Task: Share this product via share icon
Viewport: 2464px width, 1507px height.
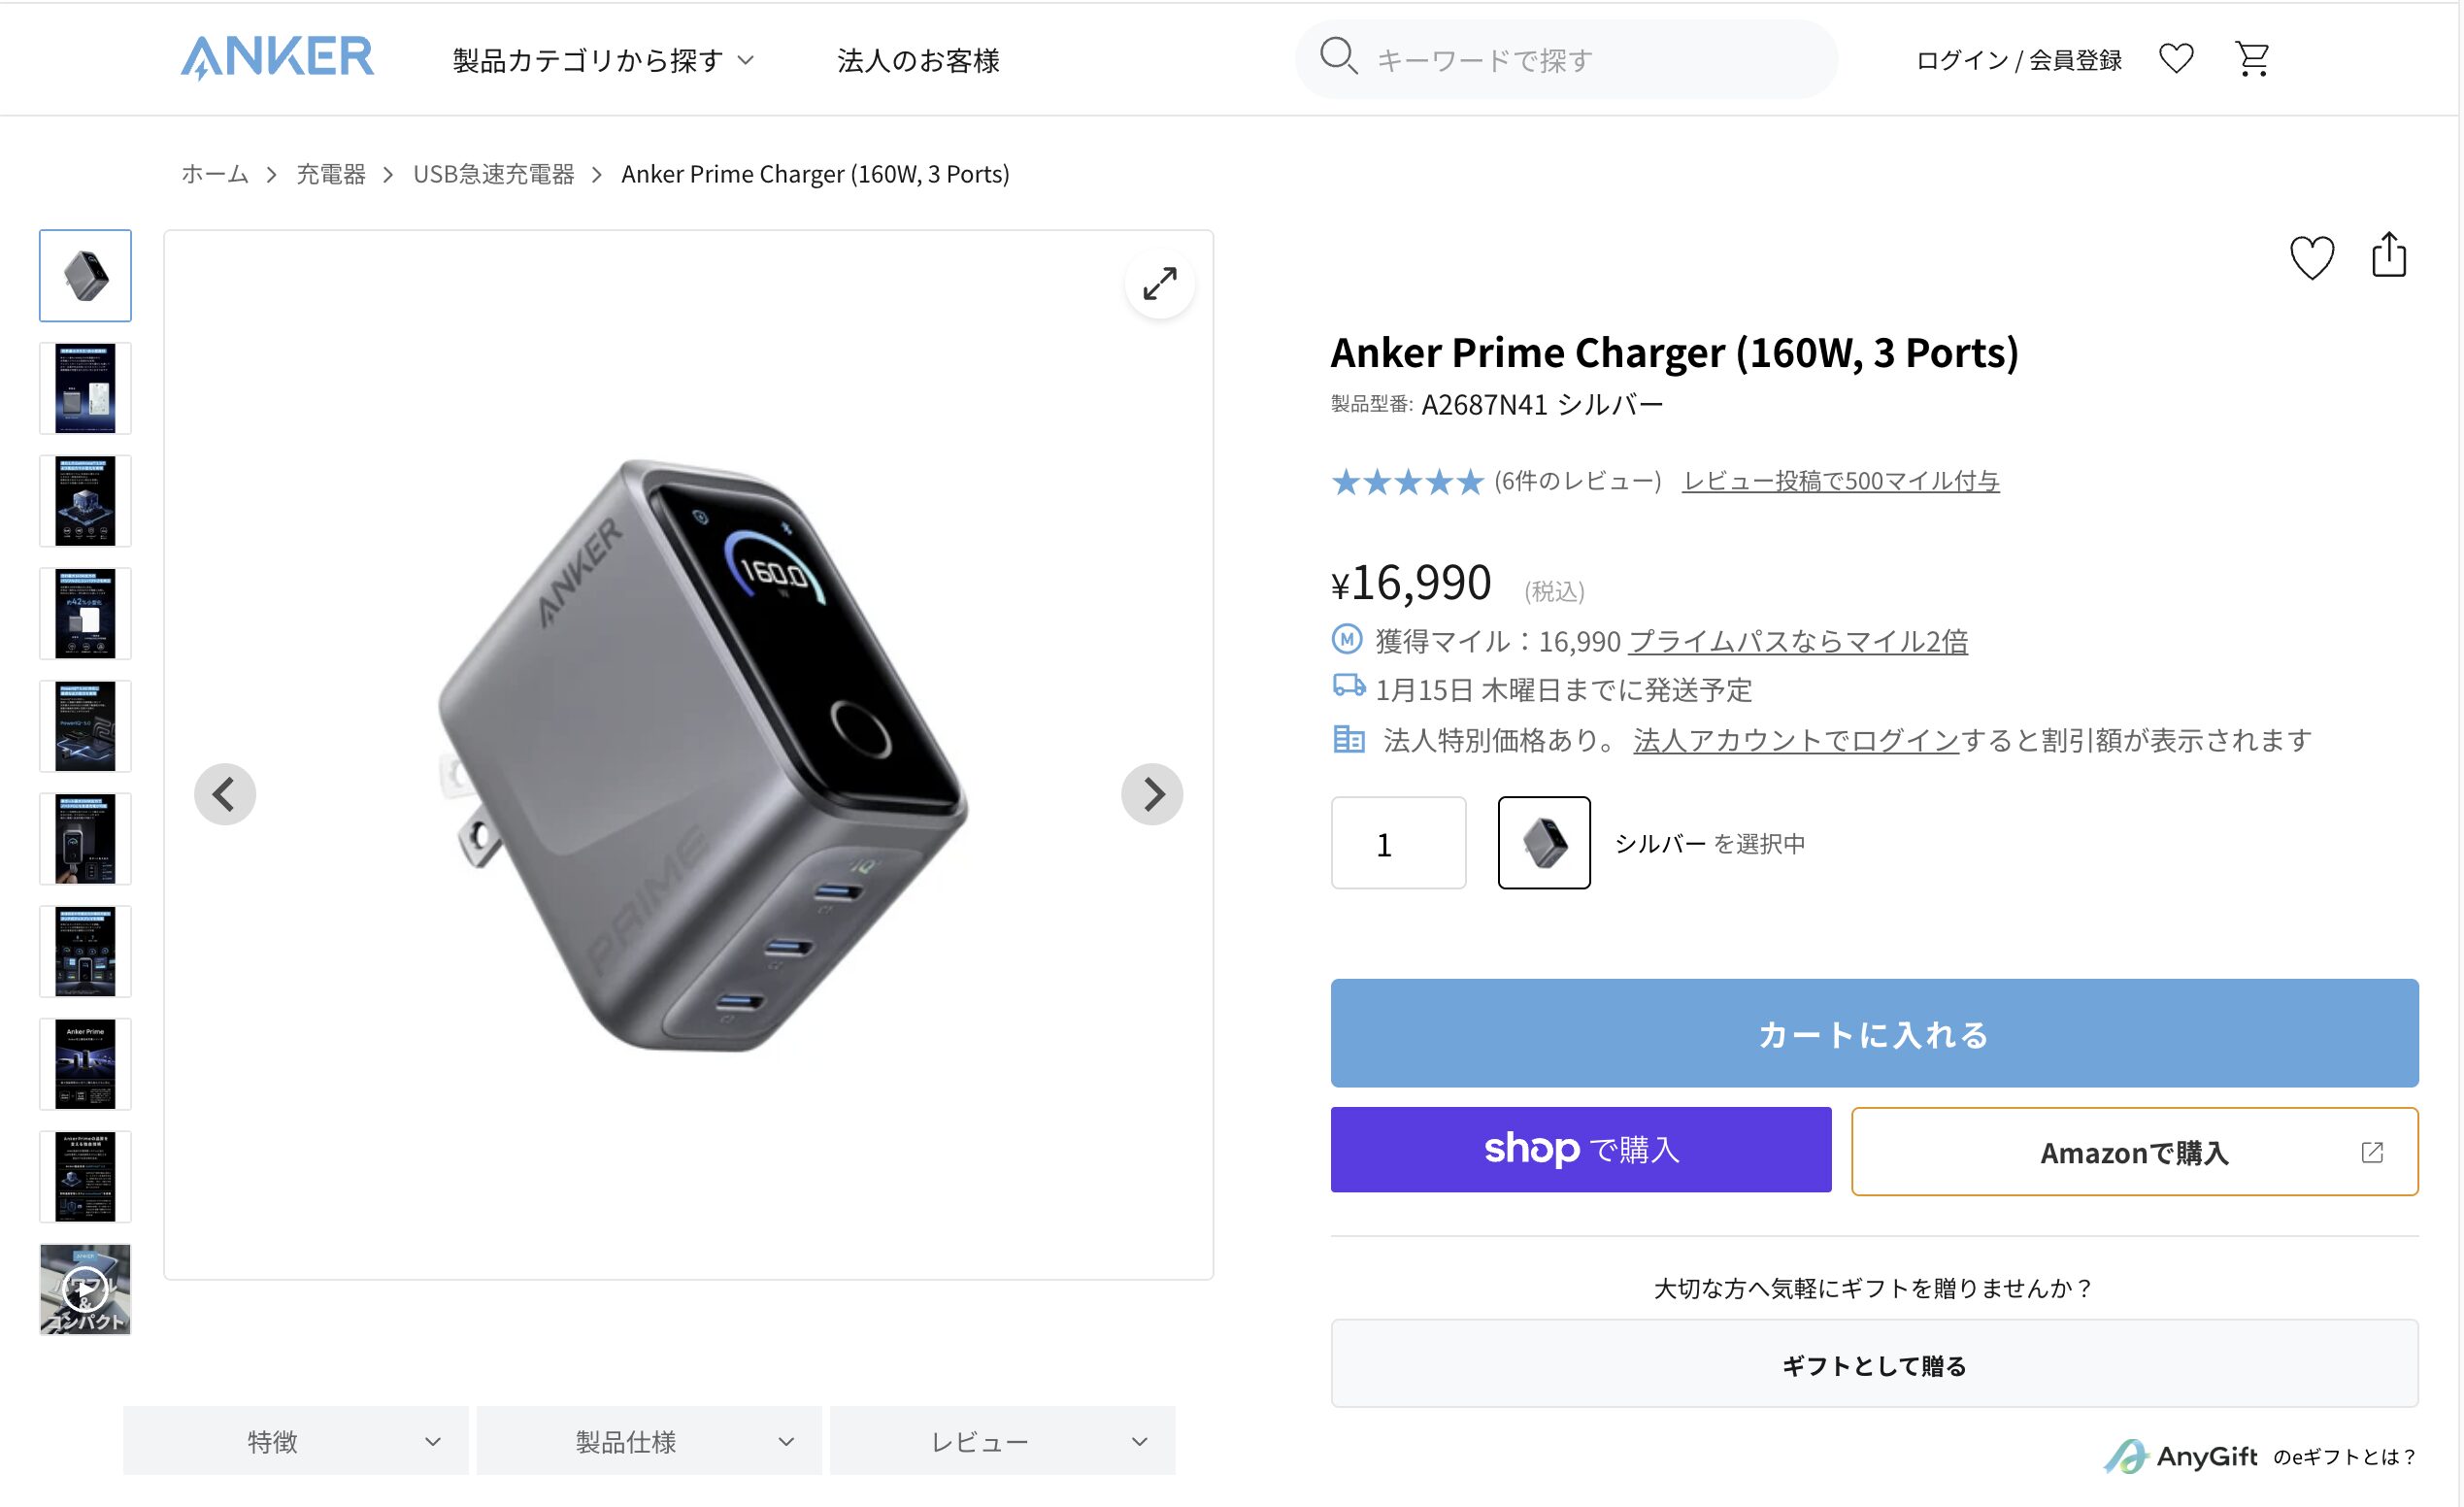Action: click(2388, 255)
